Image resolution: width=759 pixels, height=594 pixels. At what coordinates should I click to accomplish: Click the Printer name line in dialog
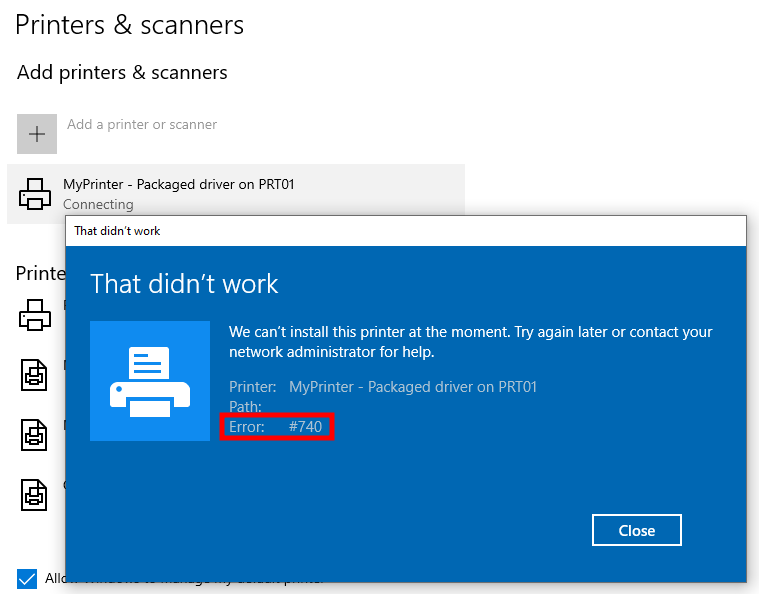pos(383,387)
